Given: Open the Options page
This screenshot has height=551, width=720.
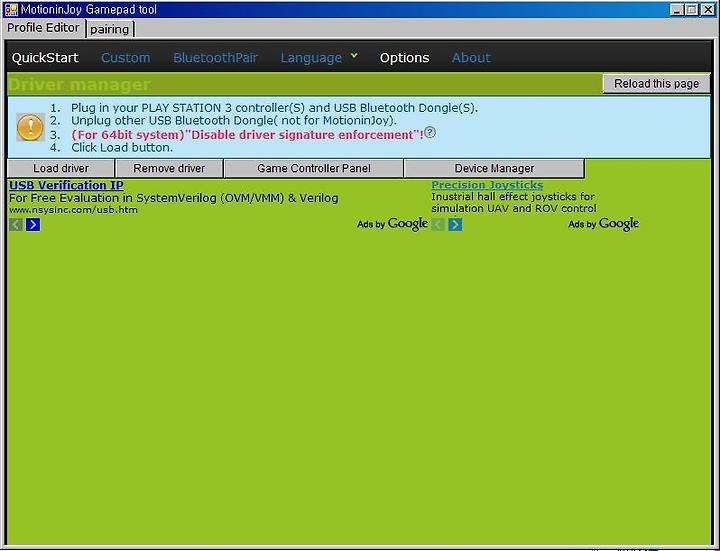Looking at the screenshot, I should [x=405, y=58].
